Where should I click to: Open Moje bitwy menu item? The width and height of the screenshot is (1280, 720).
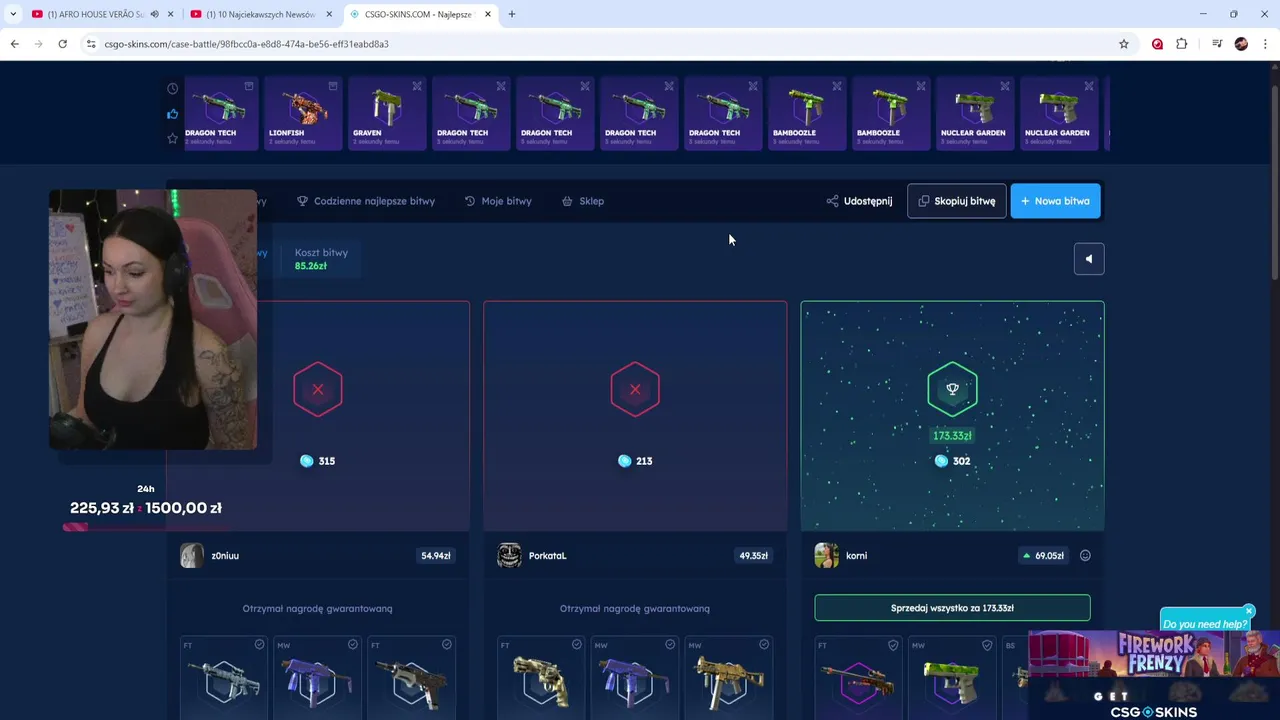click(x=498, y=201)
